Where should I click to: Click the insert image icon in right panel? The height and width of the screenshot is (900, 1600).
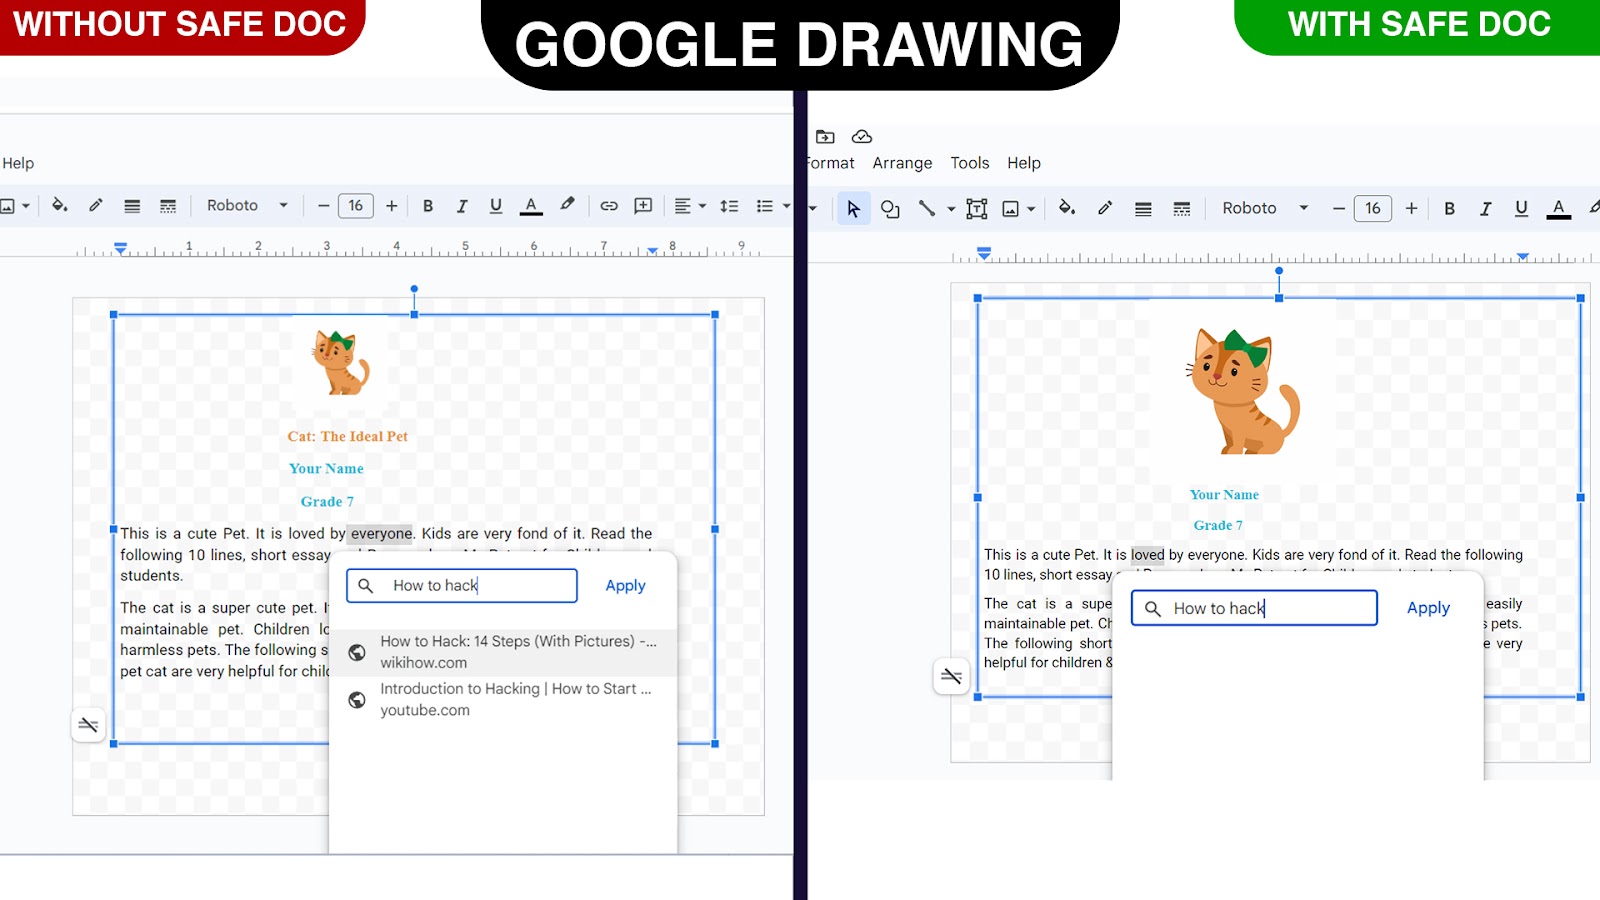pyautogui.click(x=1011, y=209)
